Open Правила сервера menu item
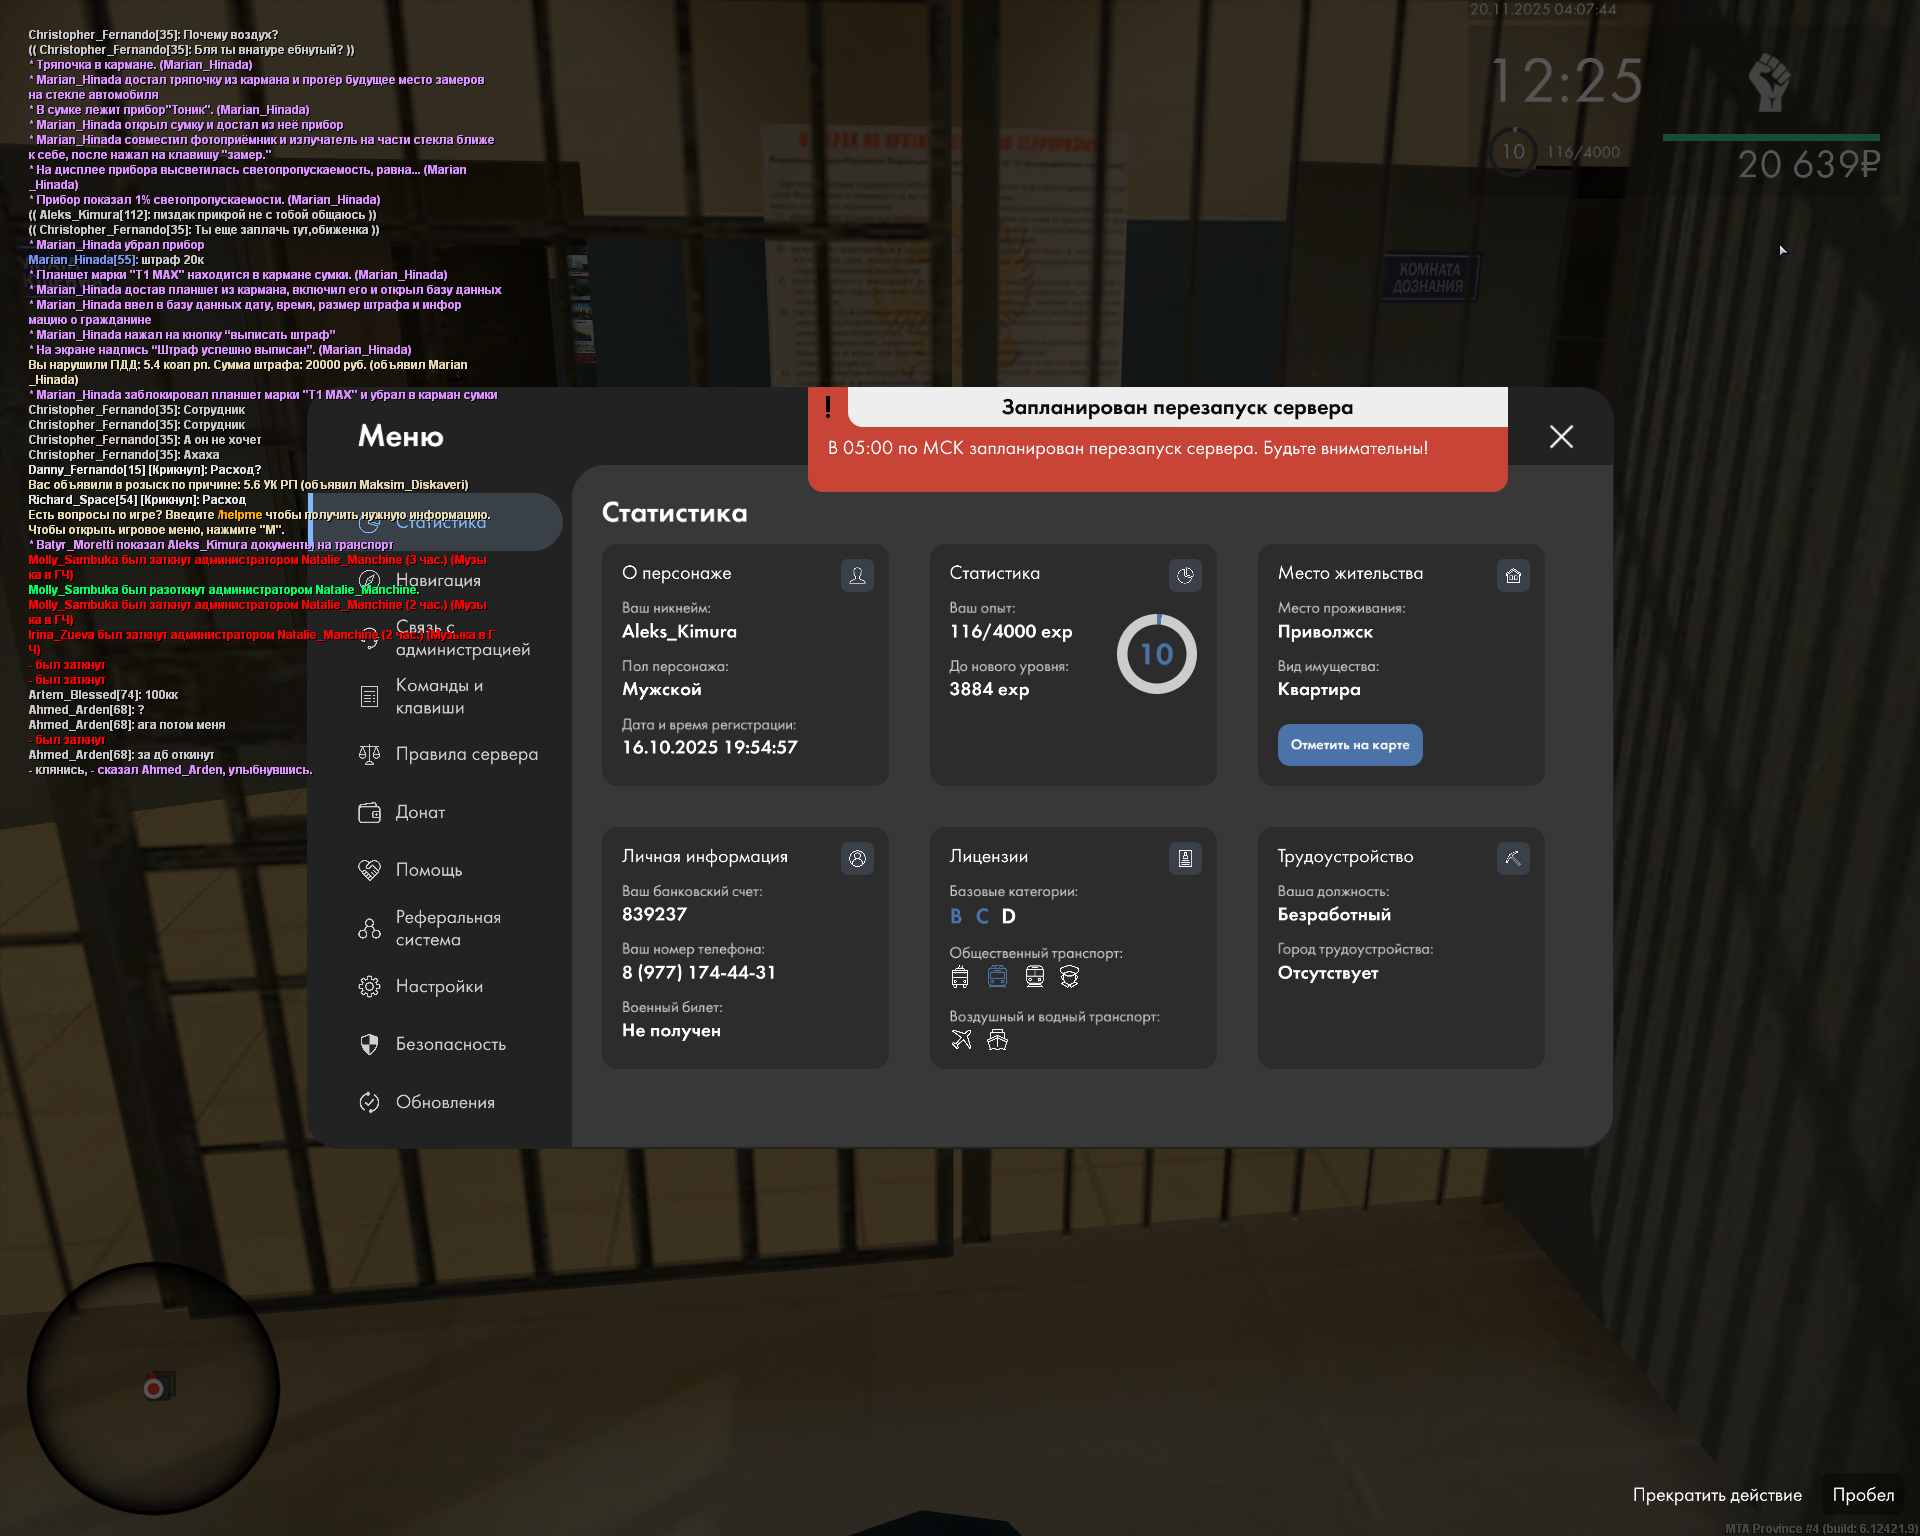Screen dimensions: 1920x1536 466,754
